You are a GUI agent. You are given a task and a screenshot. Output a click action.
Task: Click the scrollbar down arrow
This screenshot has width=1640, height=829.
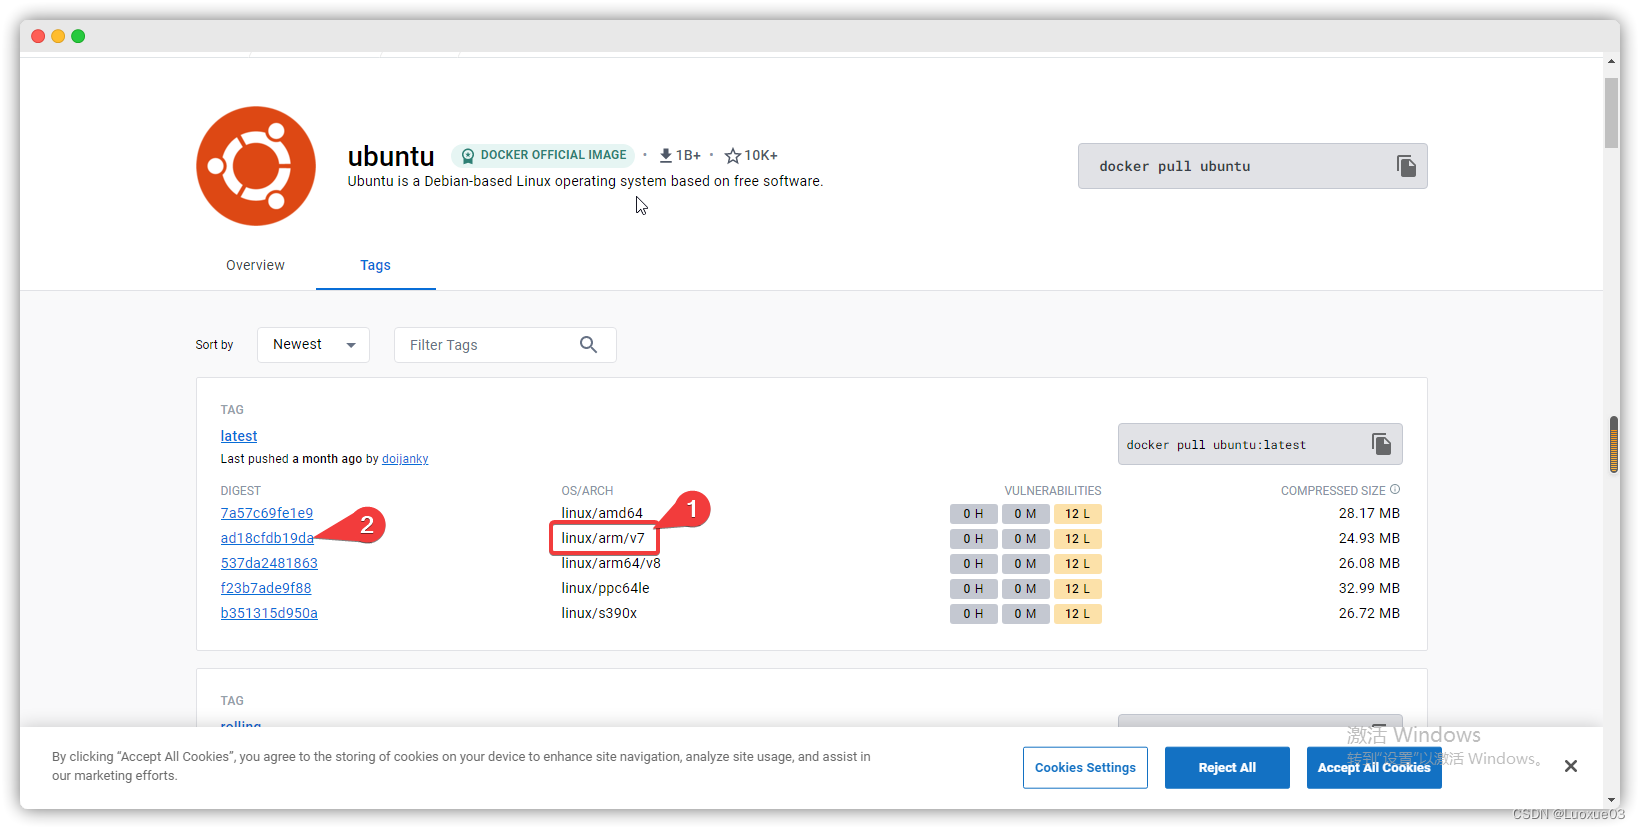click(1611, 800)
